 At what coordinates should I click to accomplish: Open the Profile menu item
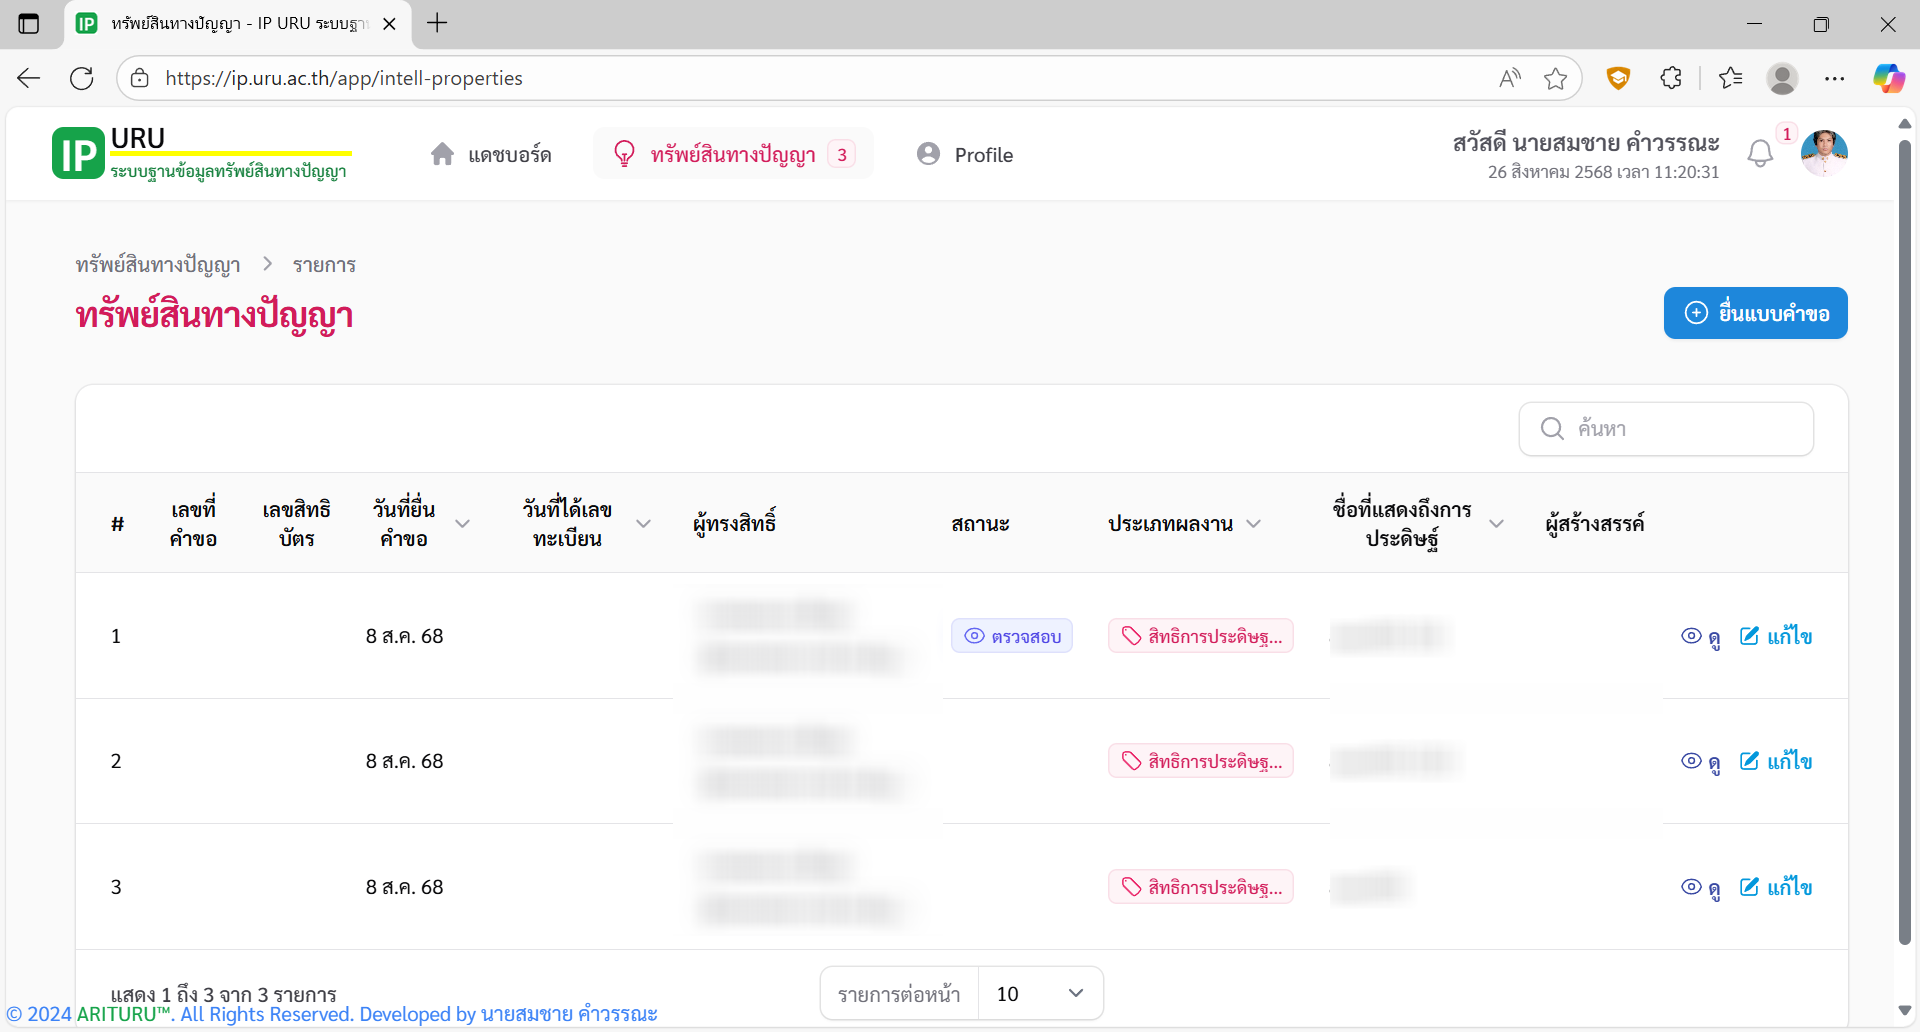tap(965, 154)
